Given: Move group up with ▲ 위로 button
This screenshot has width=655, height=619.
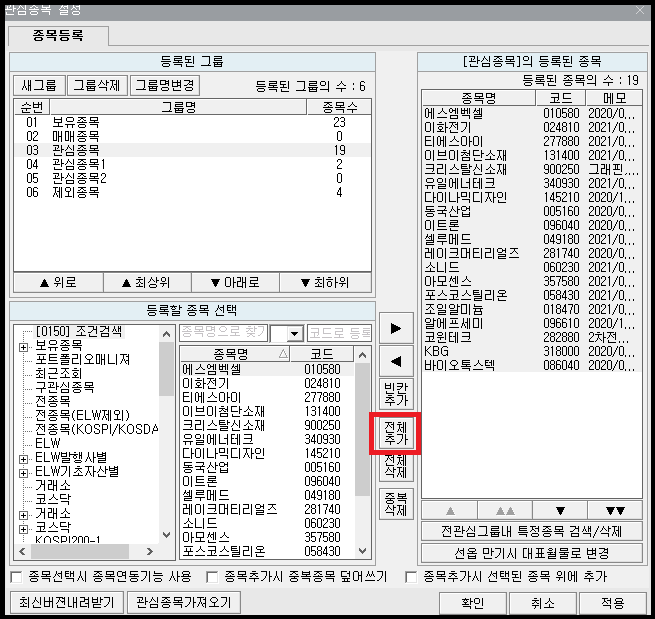Looking at the screenshot, I should pyautogui.click(x=58, y=283).
